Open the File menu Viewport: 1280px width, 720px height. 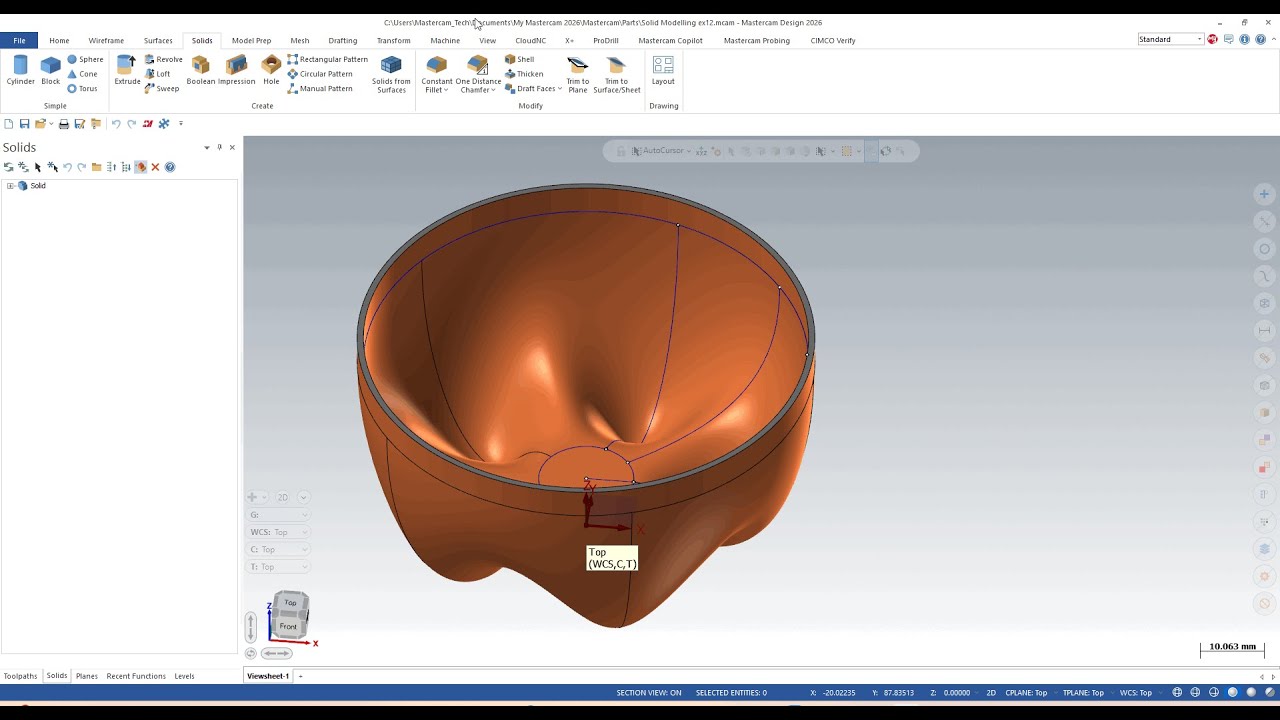tap(19, 41)
